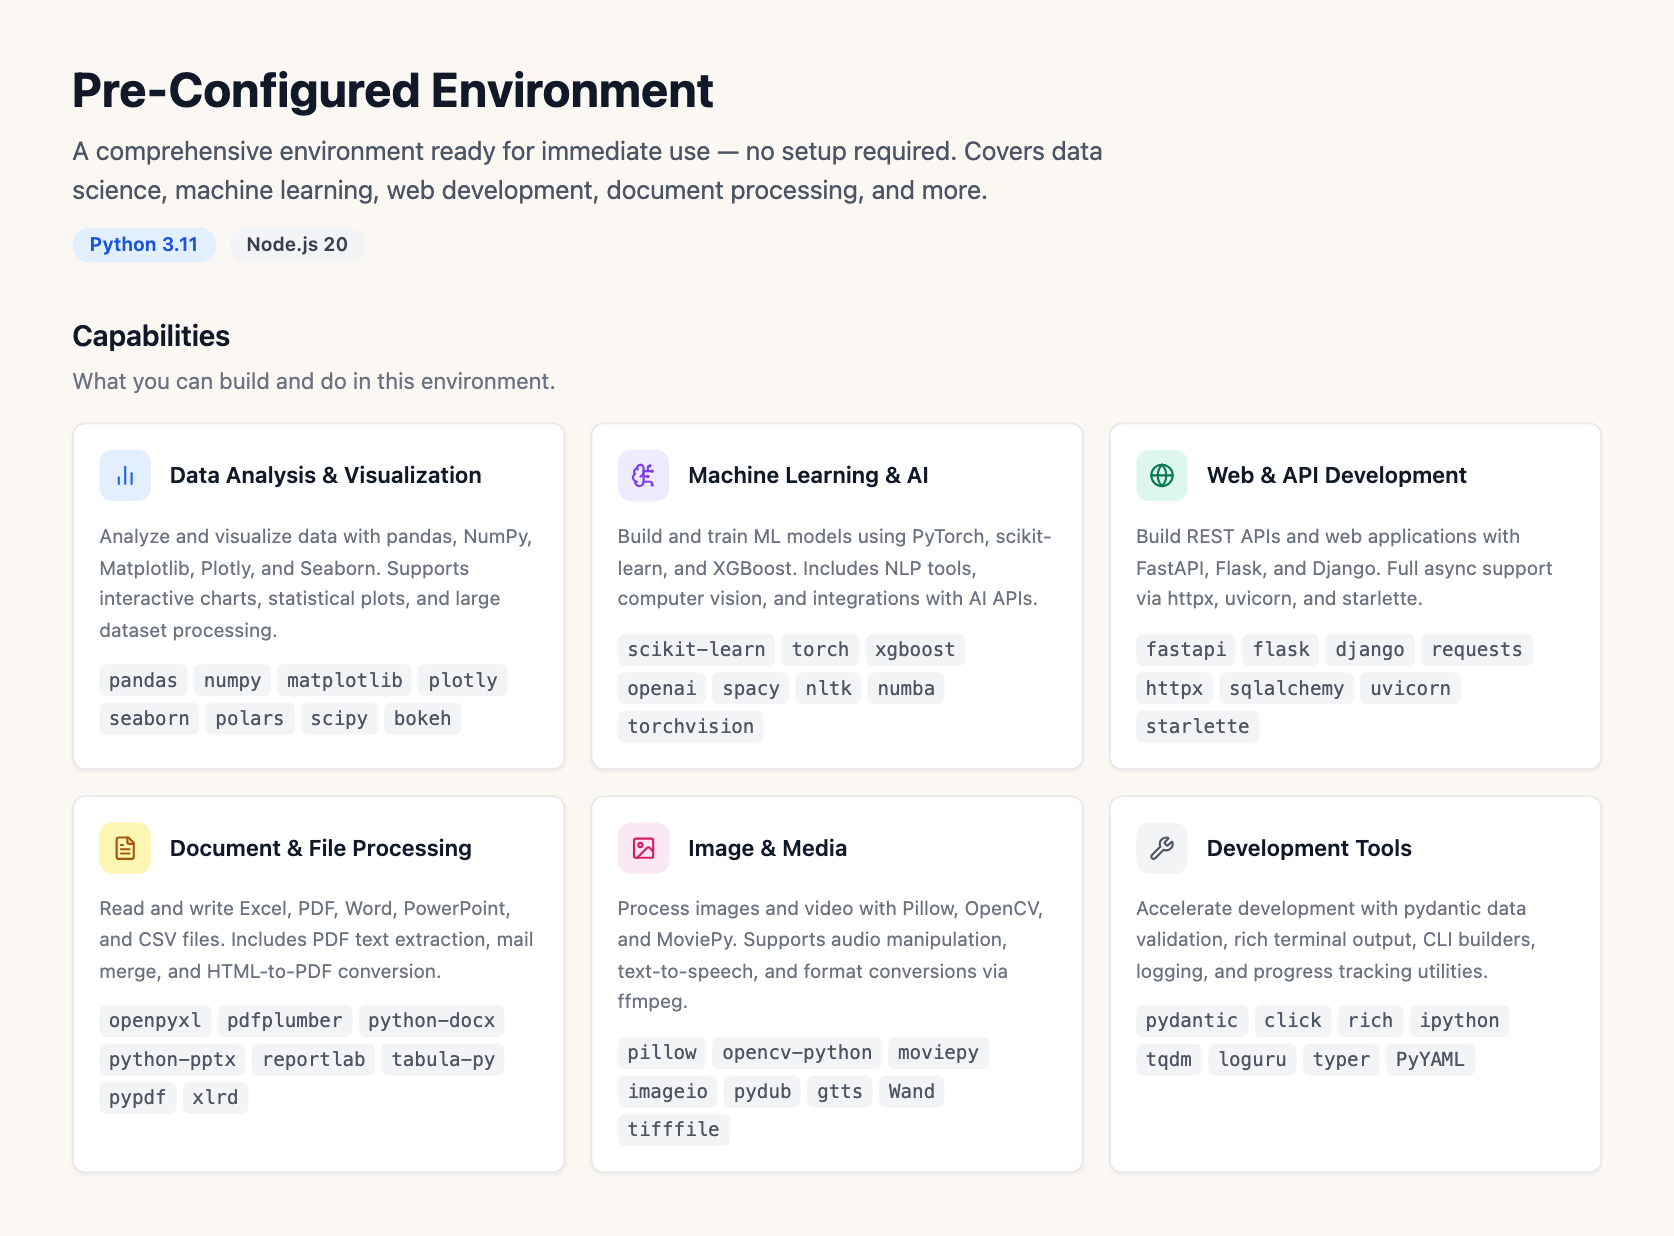This screenshot has height=1236, width=1674.
Task: Click the torch package tag
Action: click(820, 649)
